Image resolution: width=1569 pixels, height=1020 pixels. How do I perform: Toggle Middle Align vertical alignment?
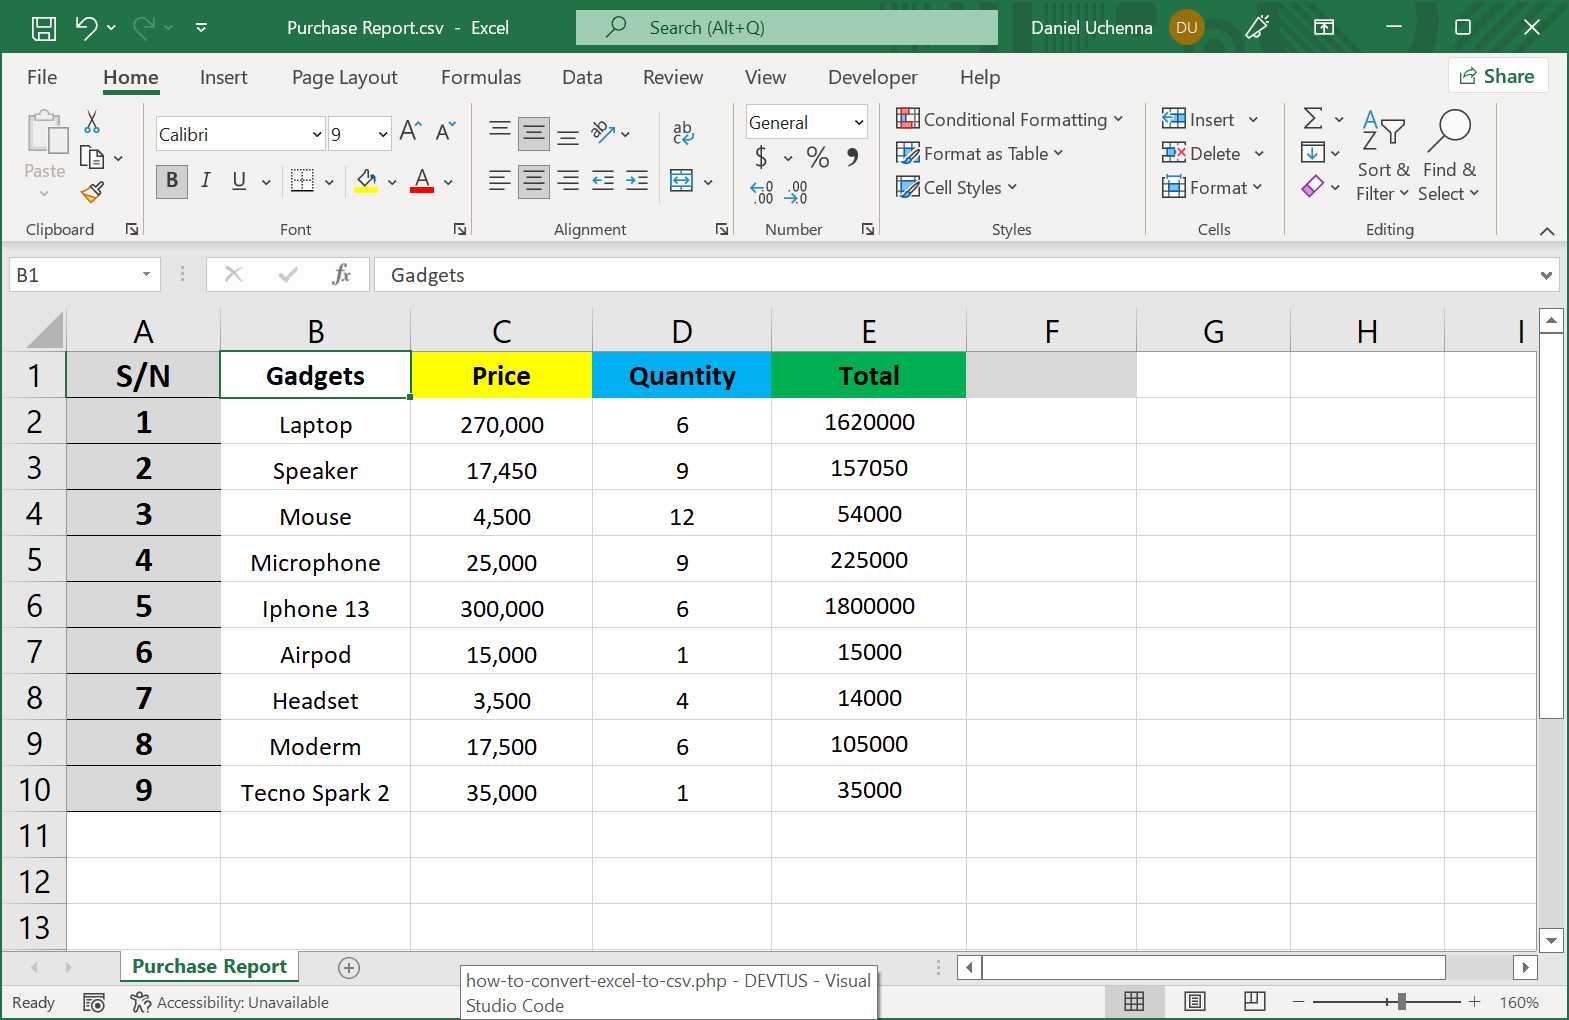534,132
